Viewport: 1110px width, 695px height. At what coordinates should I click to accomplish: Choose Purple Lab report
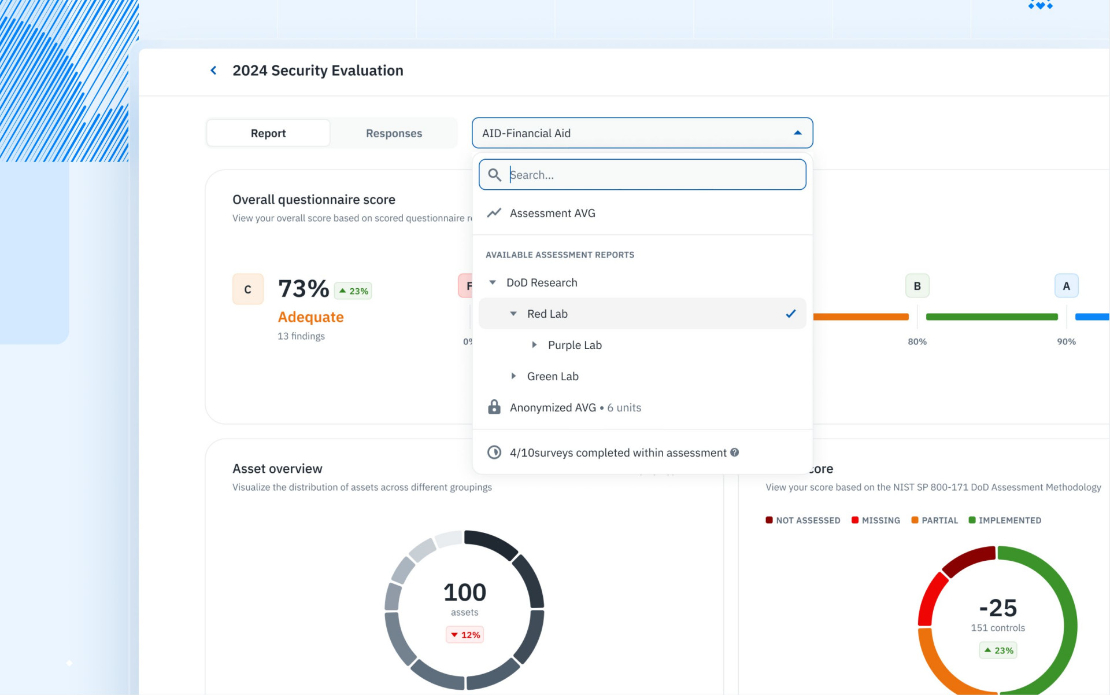pyautogui.click(x=574, y=345)
